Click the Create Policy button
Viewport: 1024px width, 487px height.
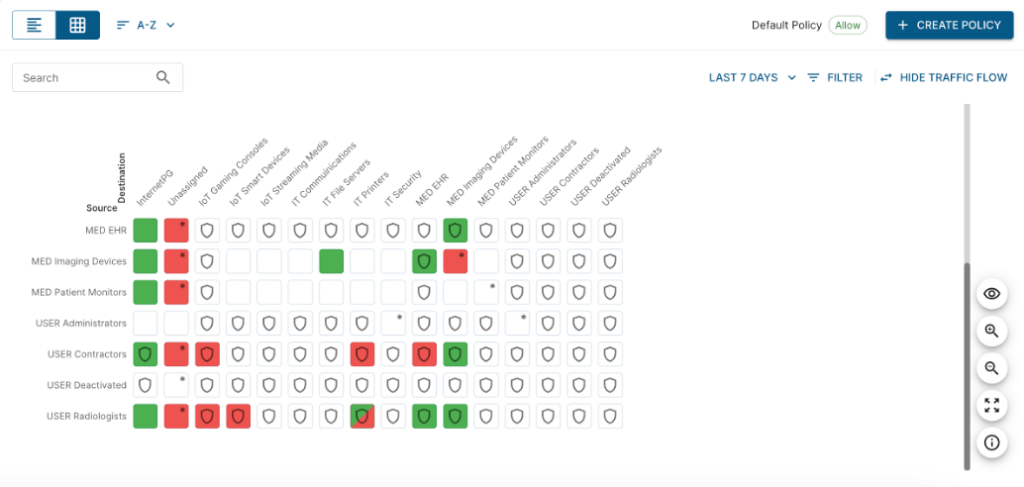[x=949, y=25]
